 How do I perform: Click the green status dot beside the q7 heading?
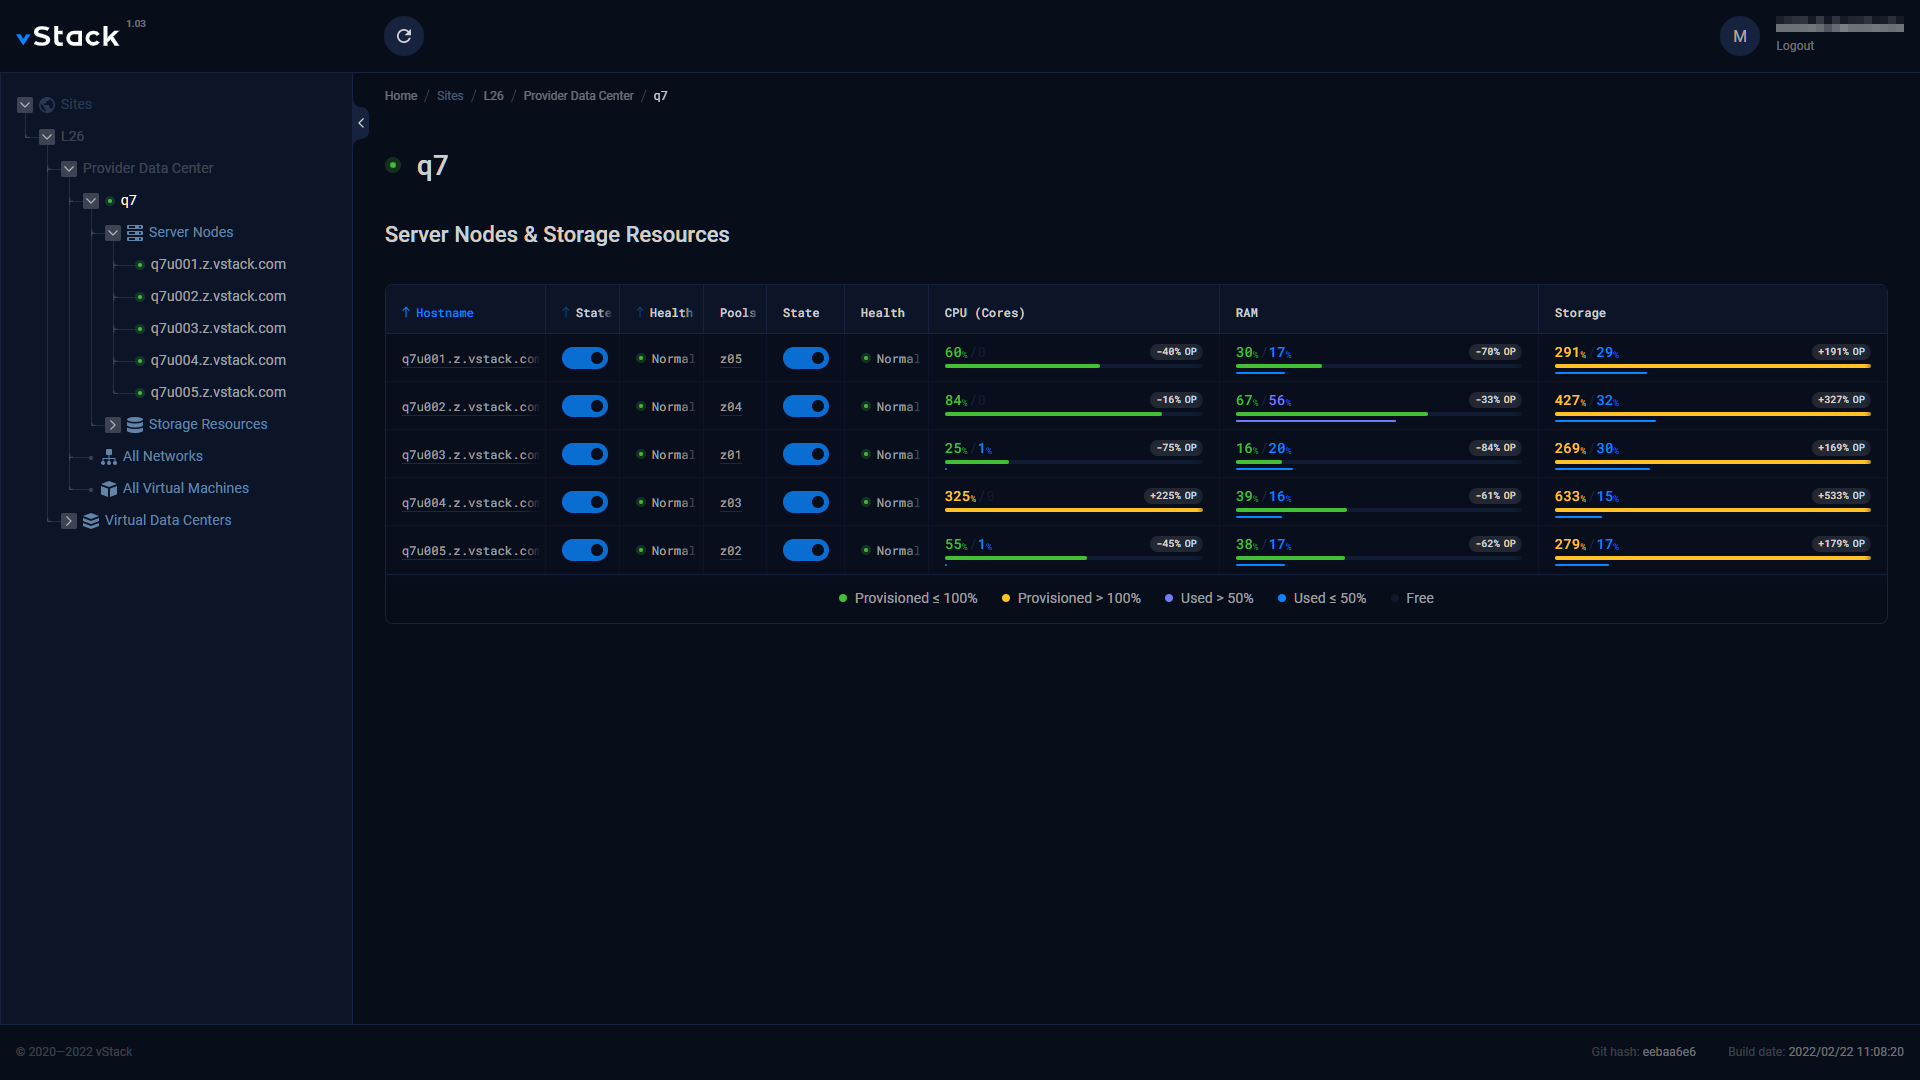click(x=393, y=165)
